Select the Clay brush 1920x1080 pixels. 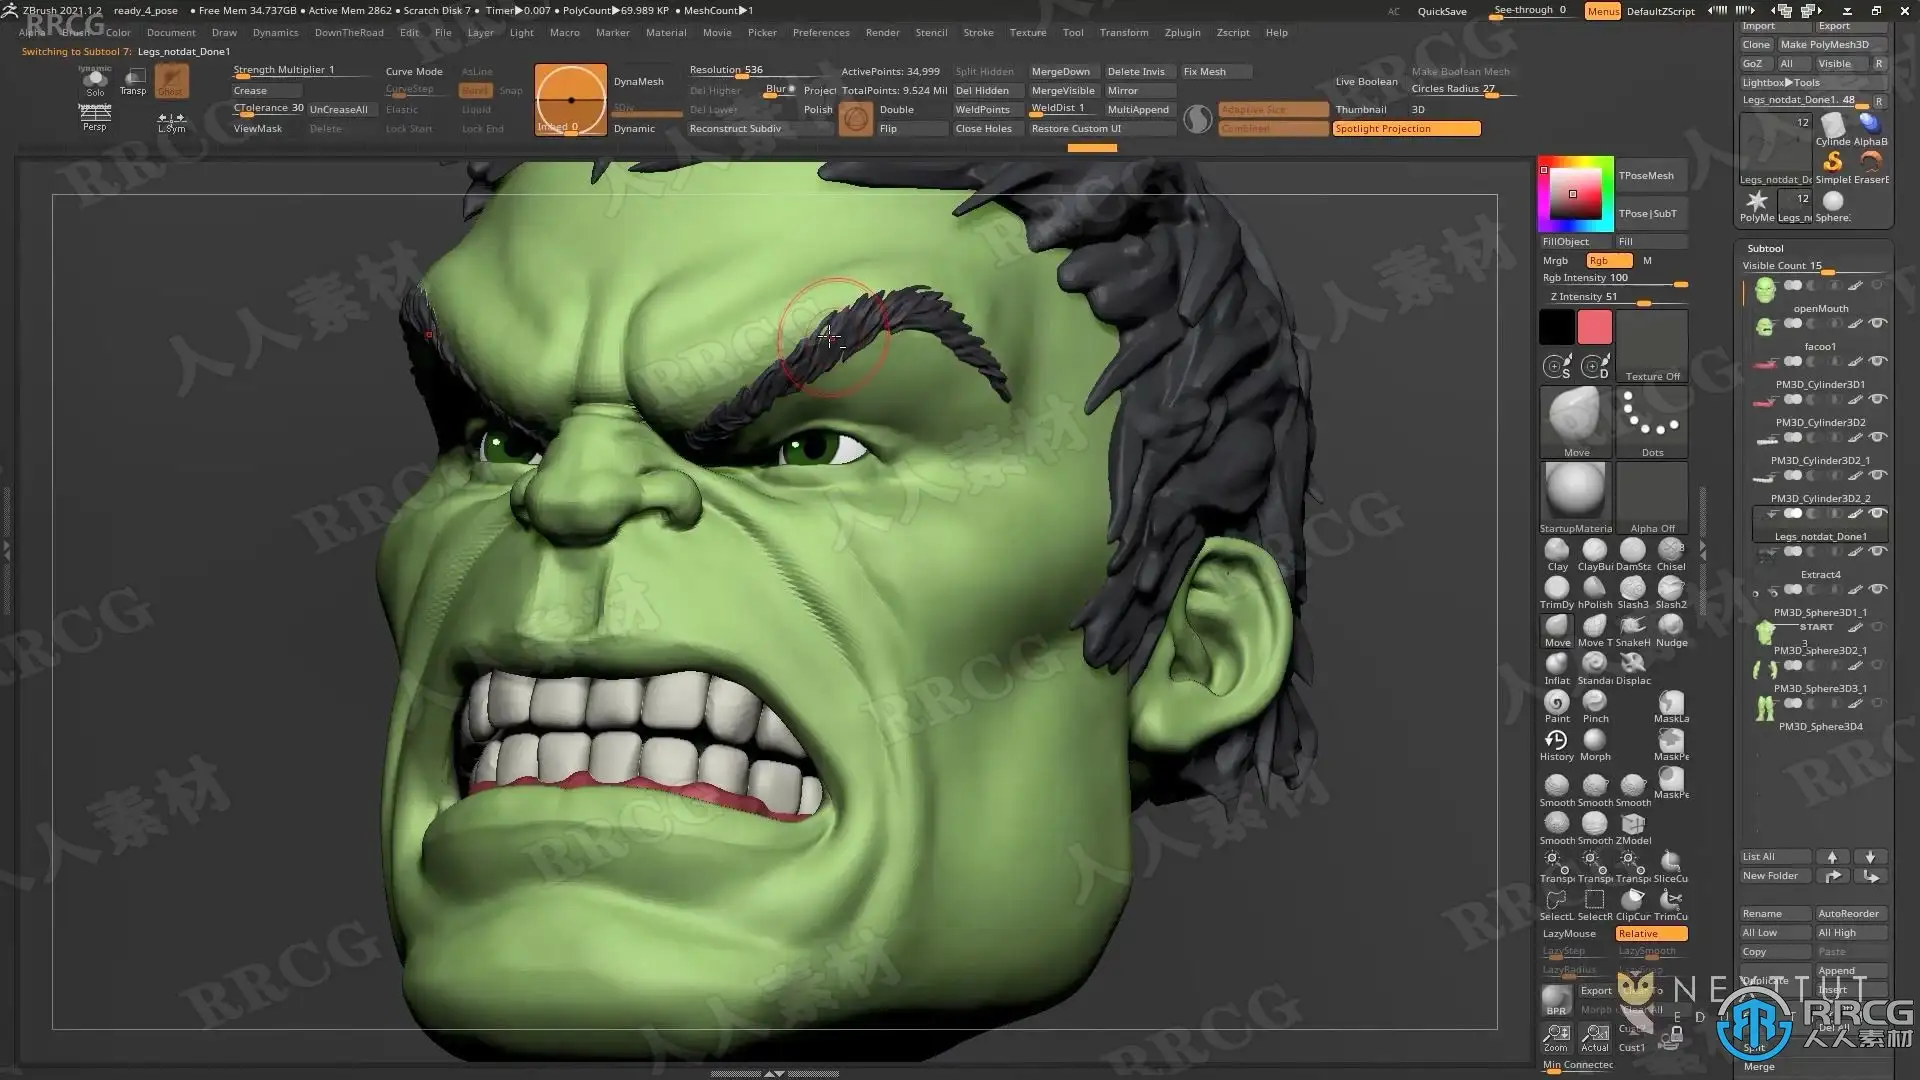coord(1557,554)
